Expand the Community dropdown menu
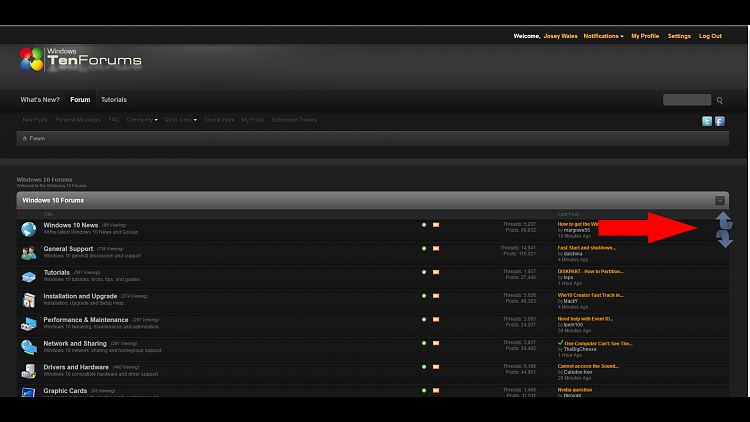This screenshot has height=422, width=750. click(142, 120)
